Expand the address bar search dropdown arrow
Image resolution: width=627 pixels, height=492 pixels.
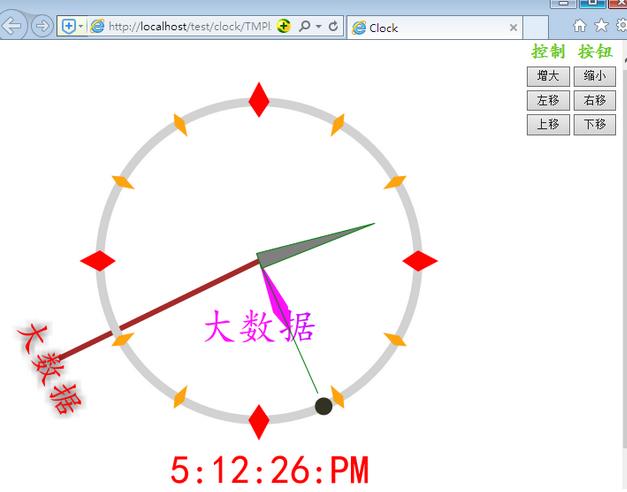[x=318, y=26]
